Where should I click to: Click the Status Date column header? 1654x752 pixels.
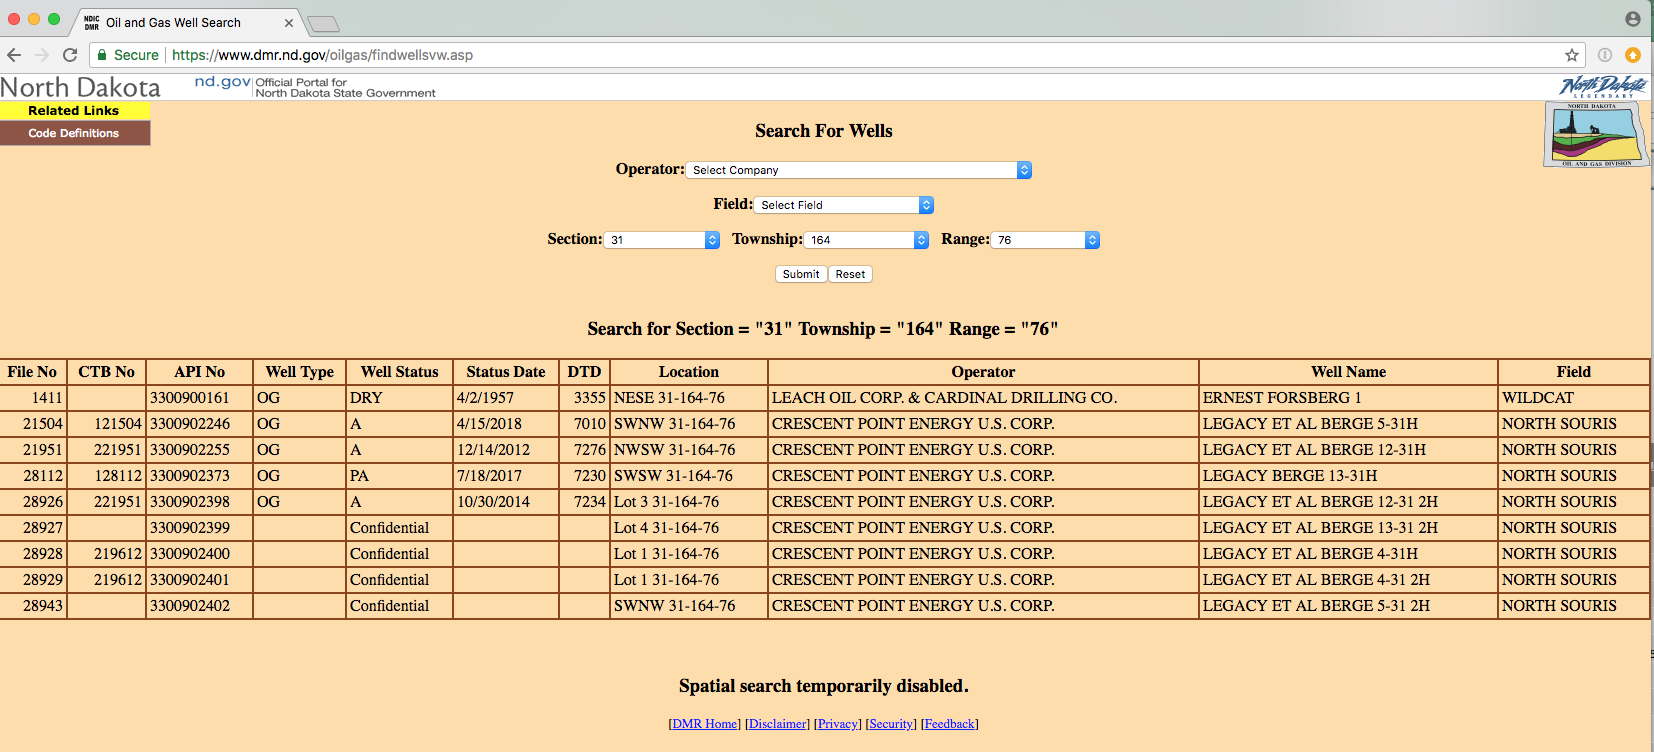pyautogui.click(x=506, y=372)
